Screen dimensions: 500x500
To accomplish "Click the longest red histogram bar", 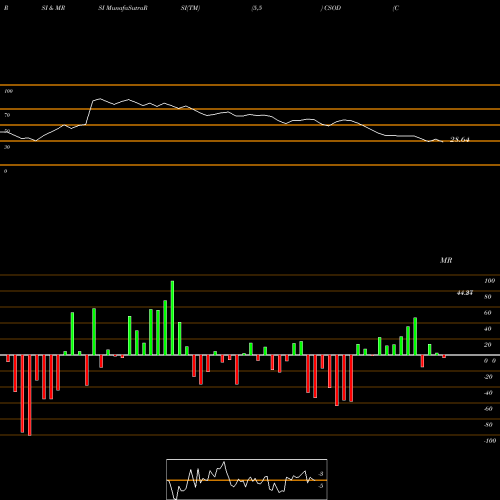I will [x=30, y=395].
